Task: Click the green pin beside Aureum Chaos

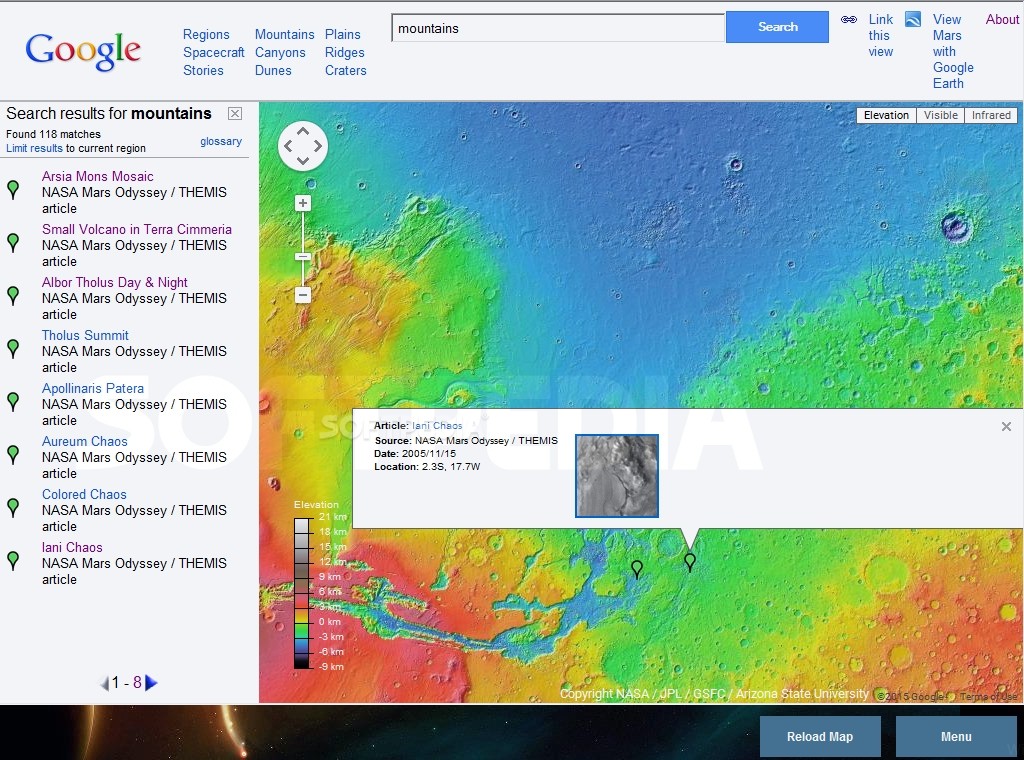Action: click(x=13, y=454)
